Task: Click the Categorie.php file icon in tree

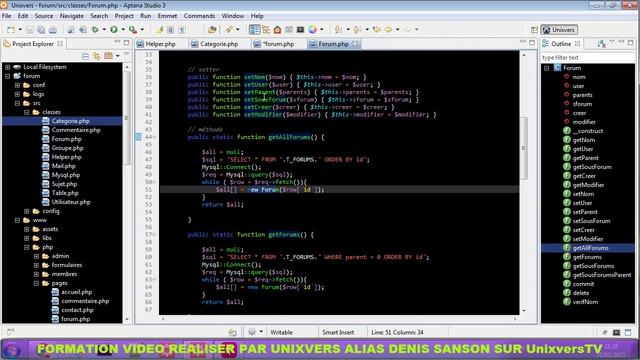Action: pos(46,121)
